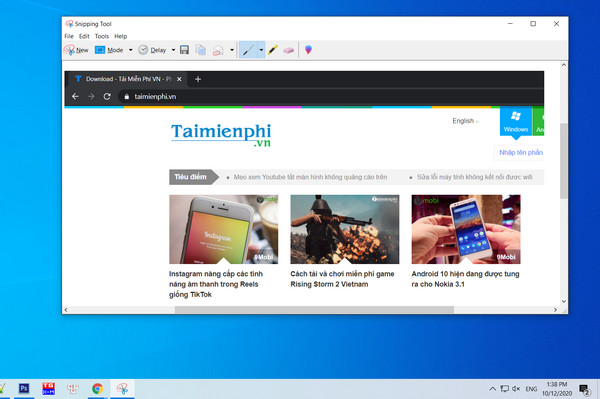The width and height of the screenshot is (600, 399).
Task: Open Google Chrome from the taskbar
Action: pos(97,389)
